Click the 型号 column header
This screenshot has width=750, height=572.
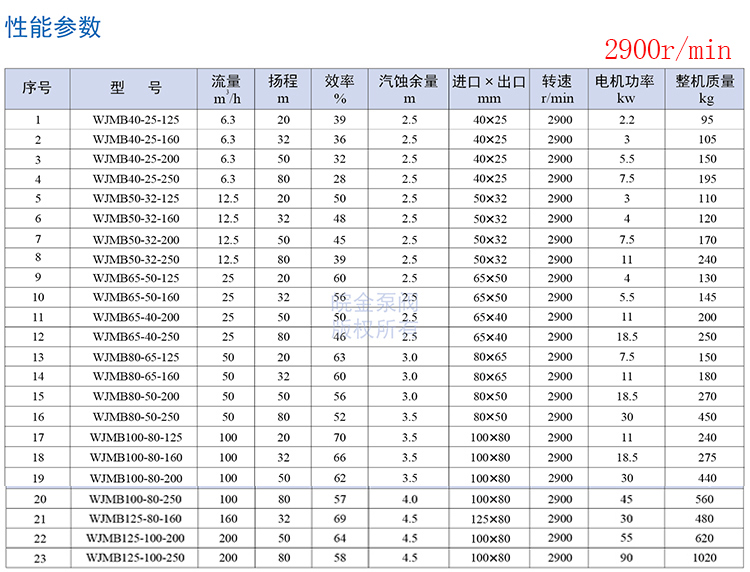coord(136,89)
